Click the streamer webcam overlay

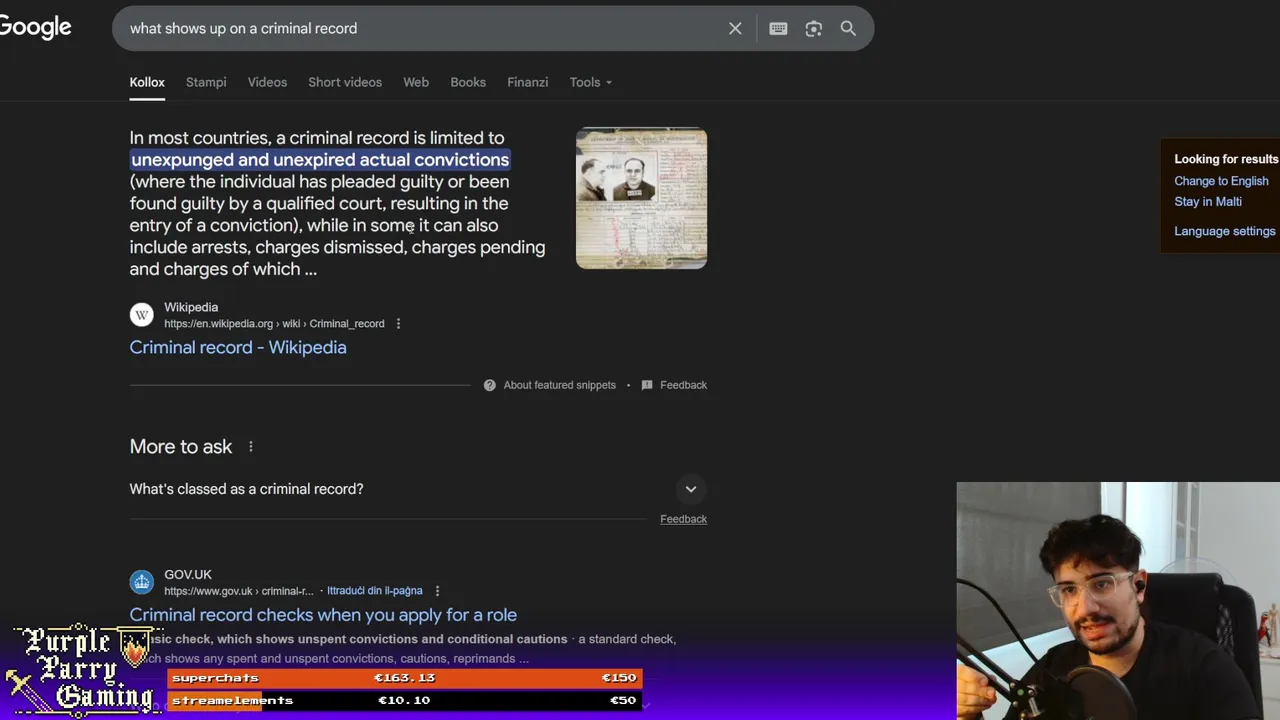(x=1118, y=601)
